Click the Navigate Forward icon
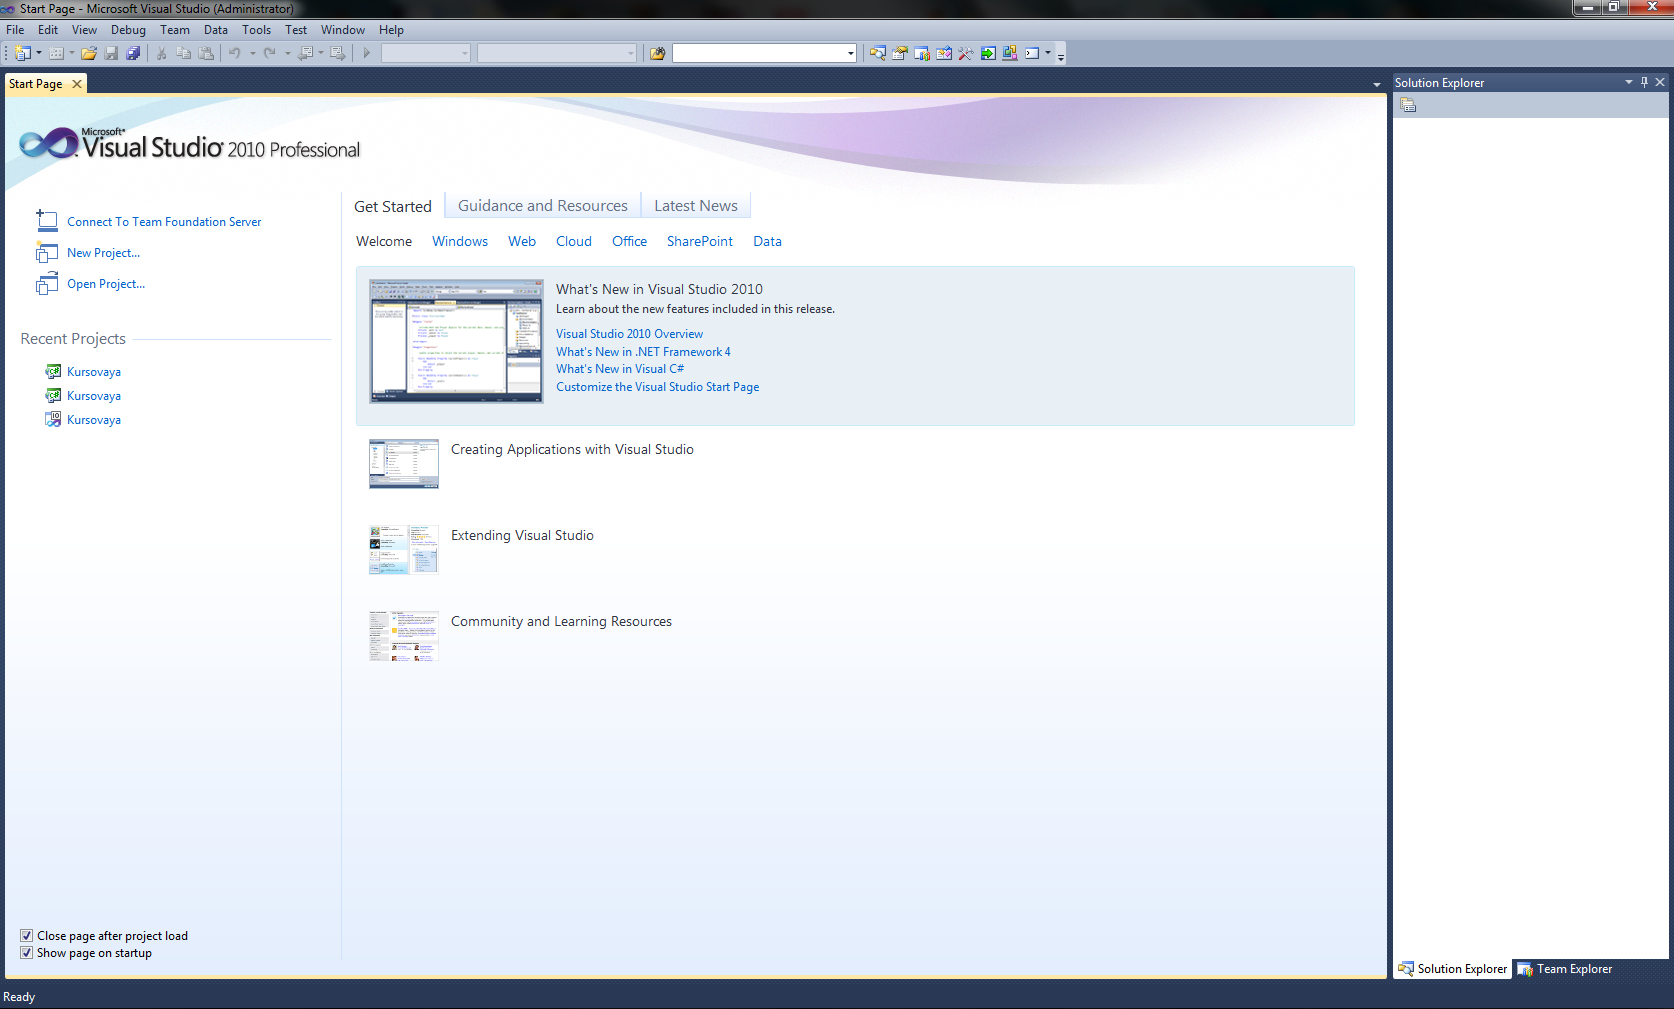 (x=338, y=53)
